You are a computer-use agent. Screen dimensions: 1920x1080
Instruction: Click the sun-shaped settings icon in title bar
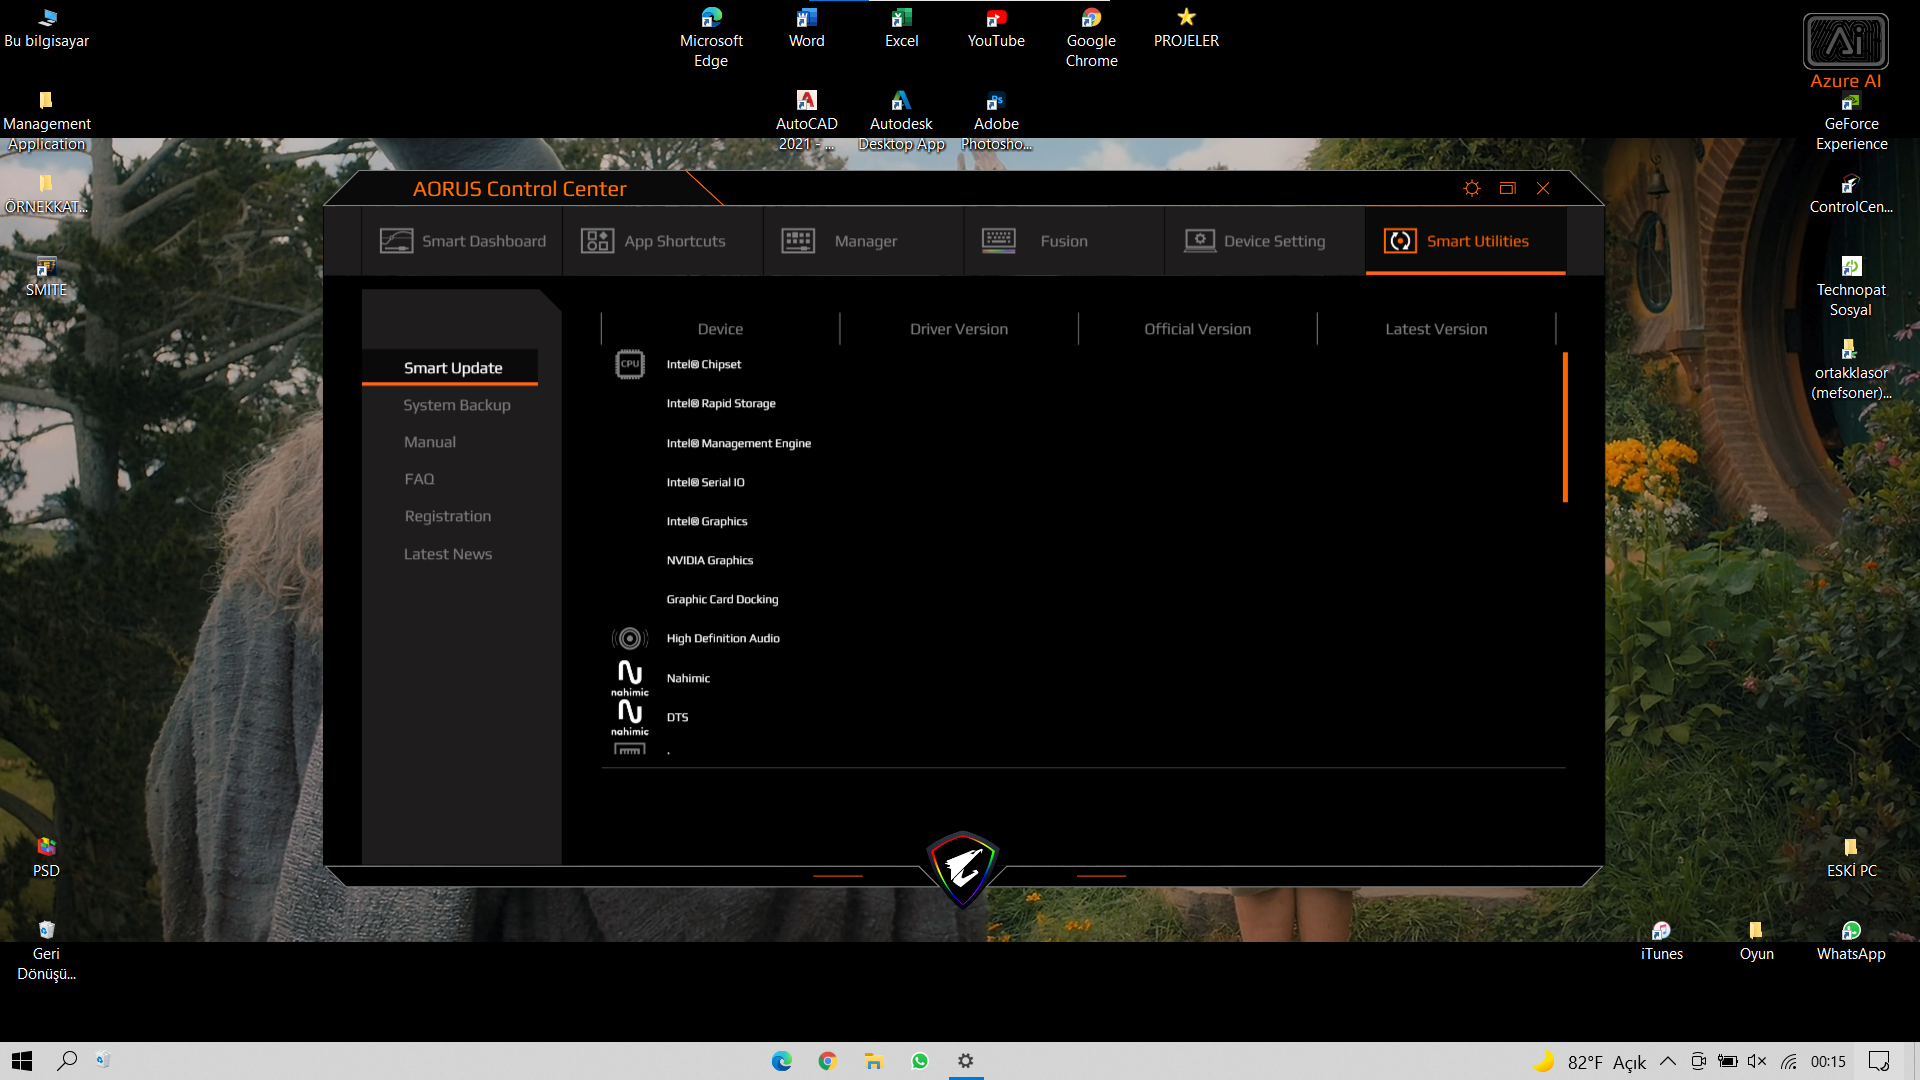(1471, 188)
